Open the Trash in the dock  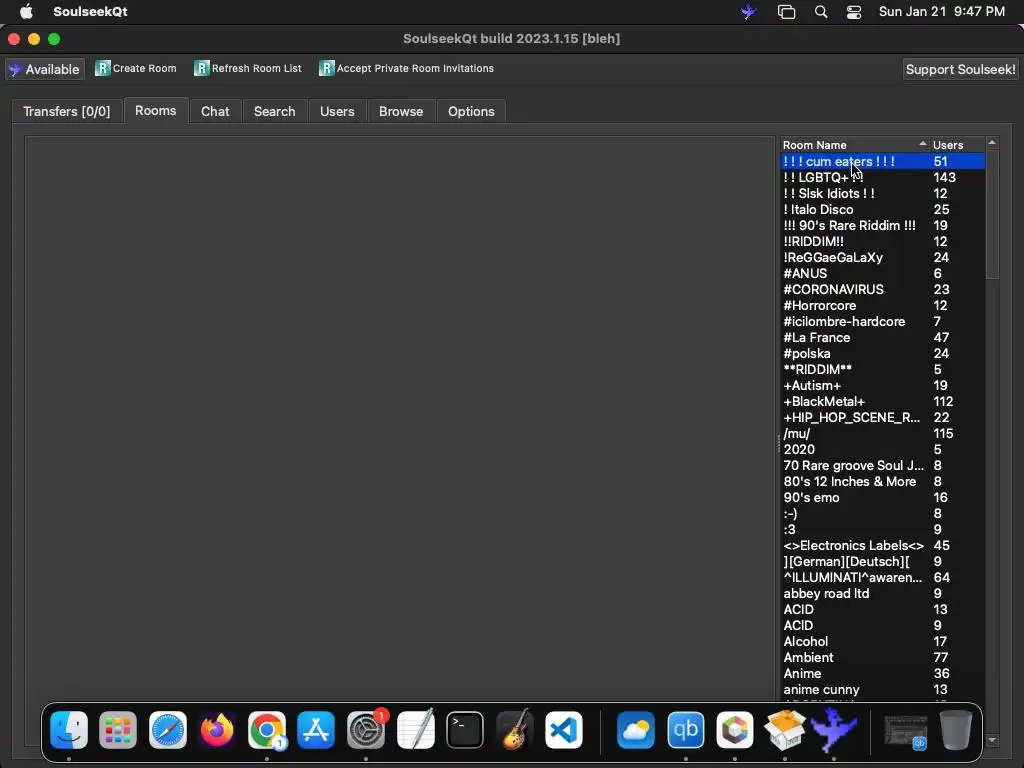(x=955, y=729)
